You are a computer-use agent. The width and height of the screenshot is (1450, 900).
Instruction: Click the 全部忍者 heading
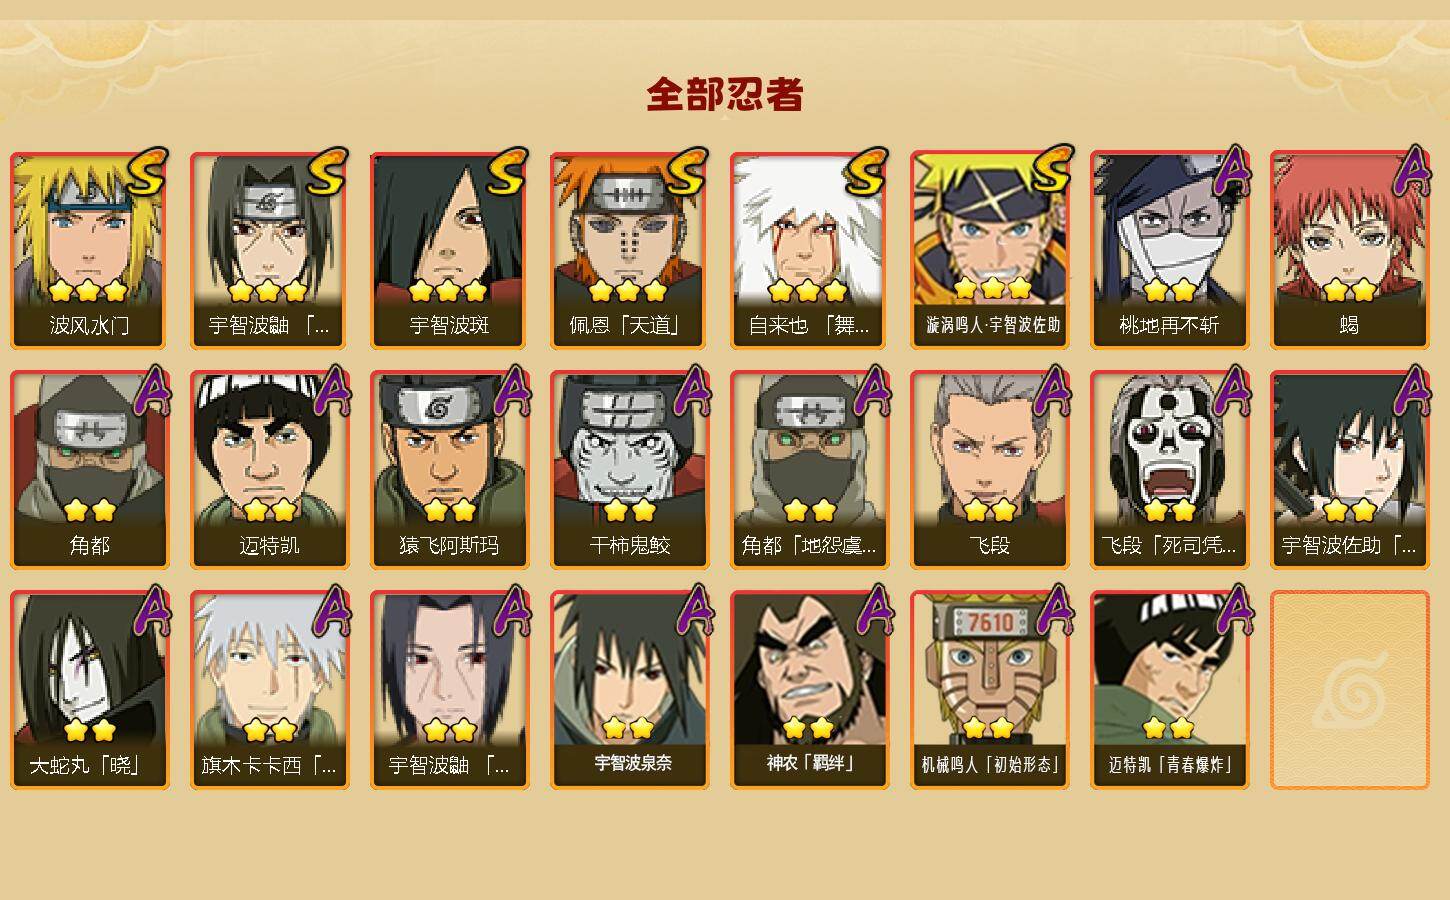[725, 94]
